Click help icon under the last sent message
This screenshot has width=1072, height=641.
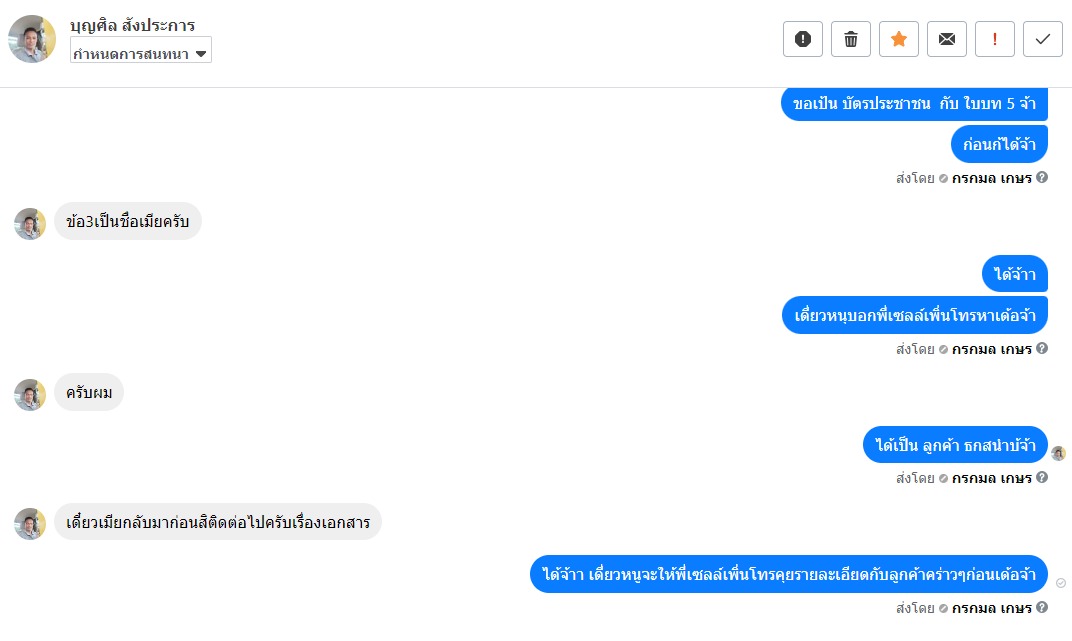1042,607
